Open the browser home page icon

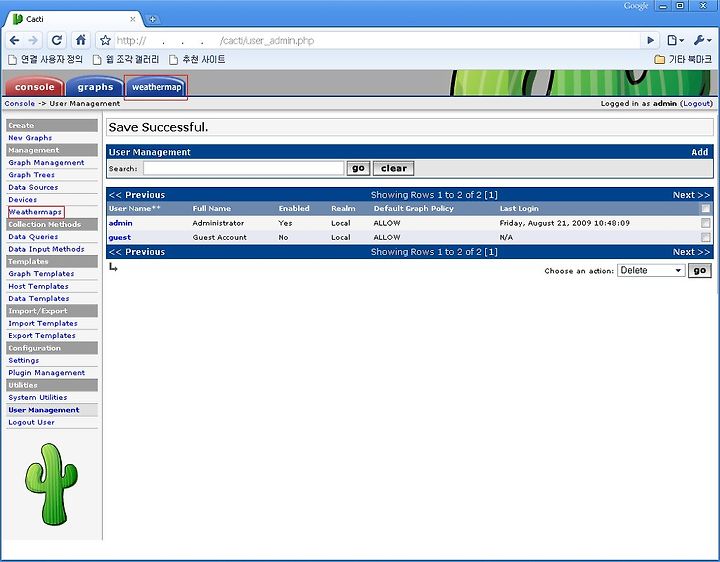[81, 40]
